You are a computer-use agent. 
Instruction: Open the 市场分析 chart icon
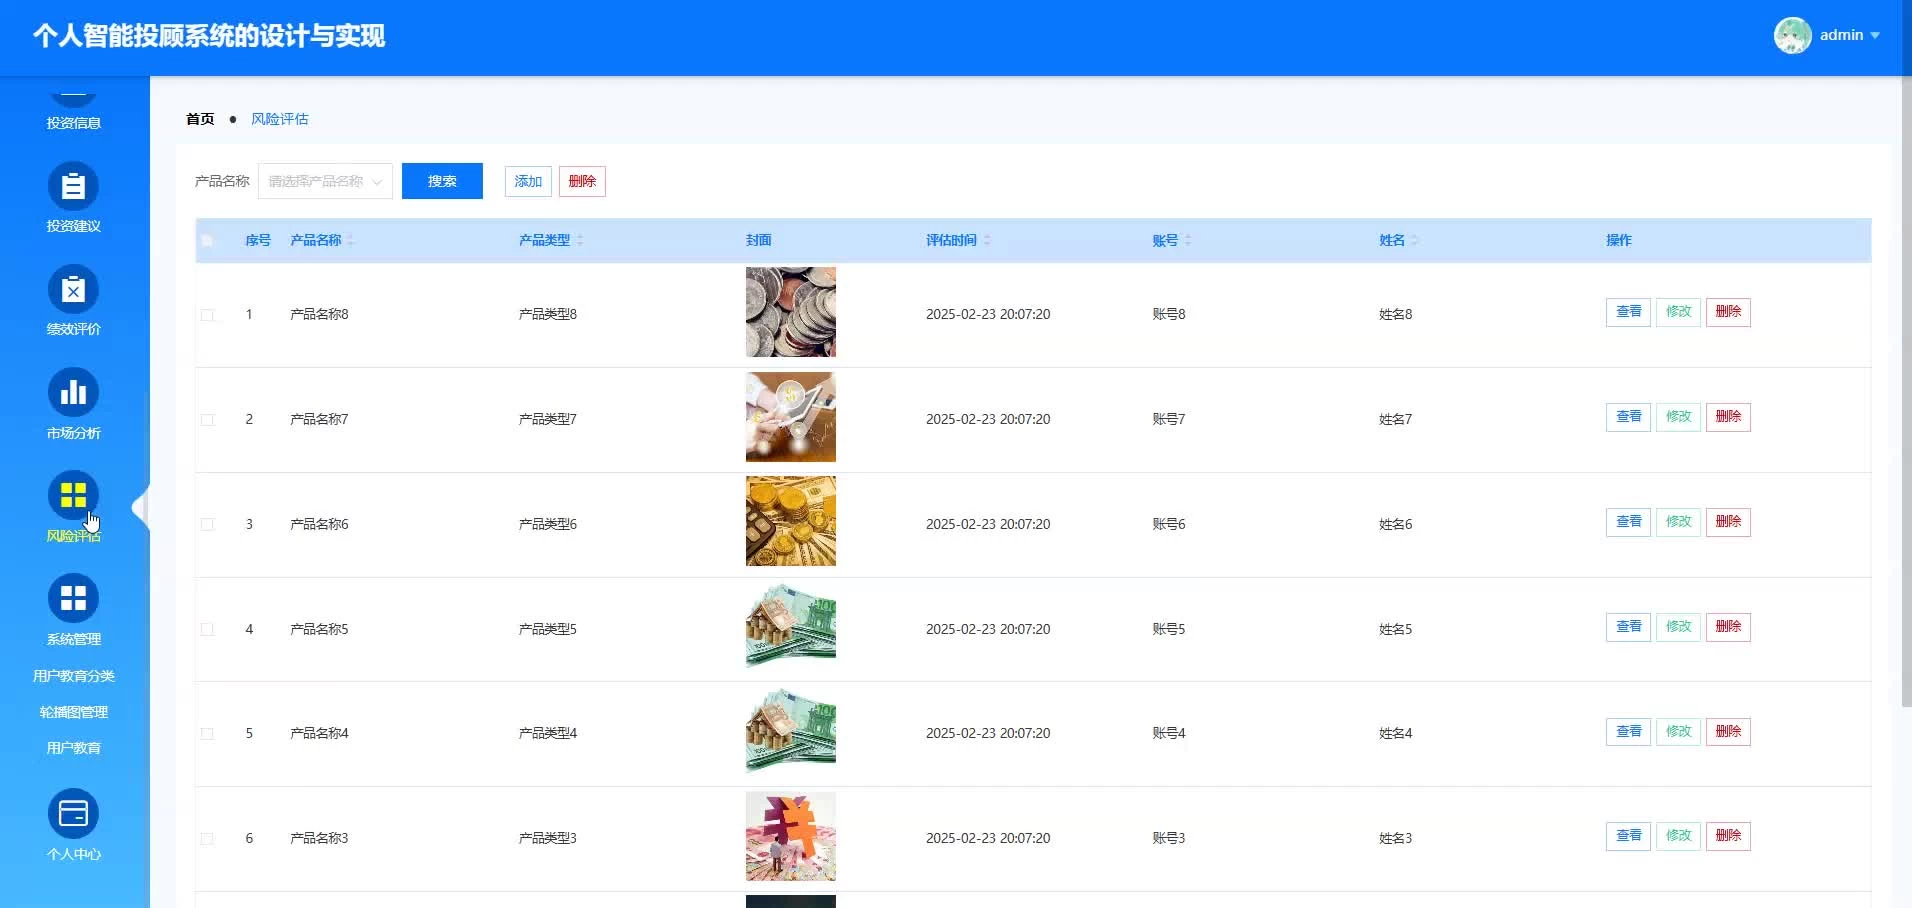click(x=73, y=393)
